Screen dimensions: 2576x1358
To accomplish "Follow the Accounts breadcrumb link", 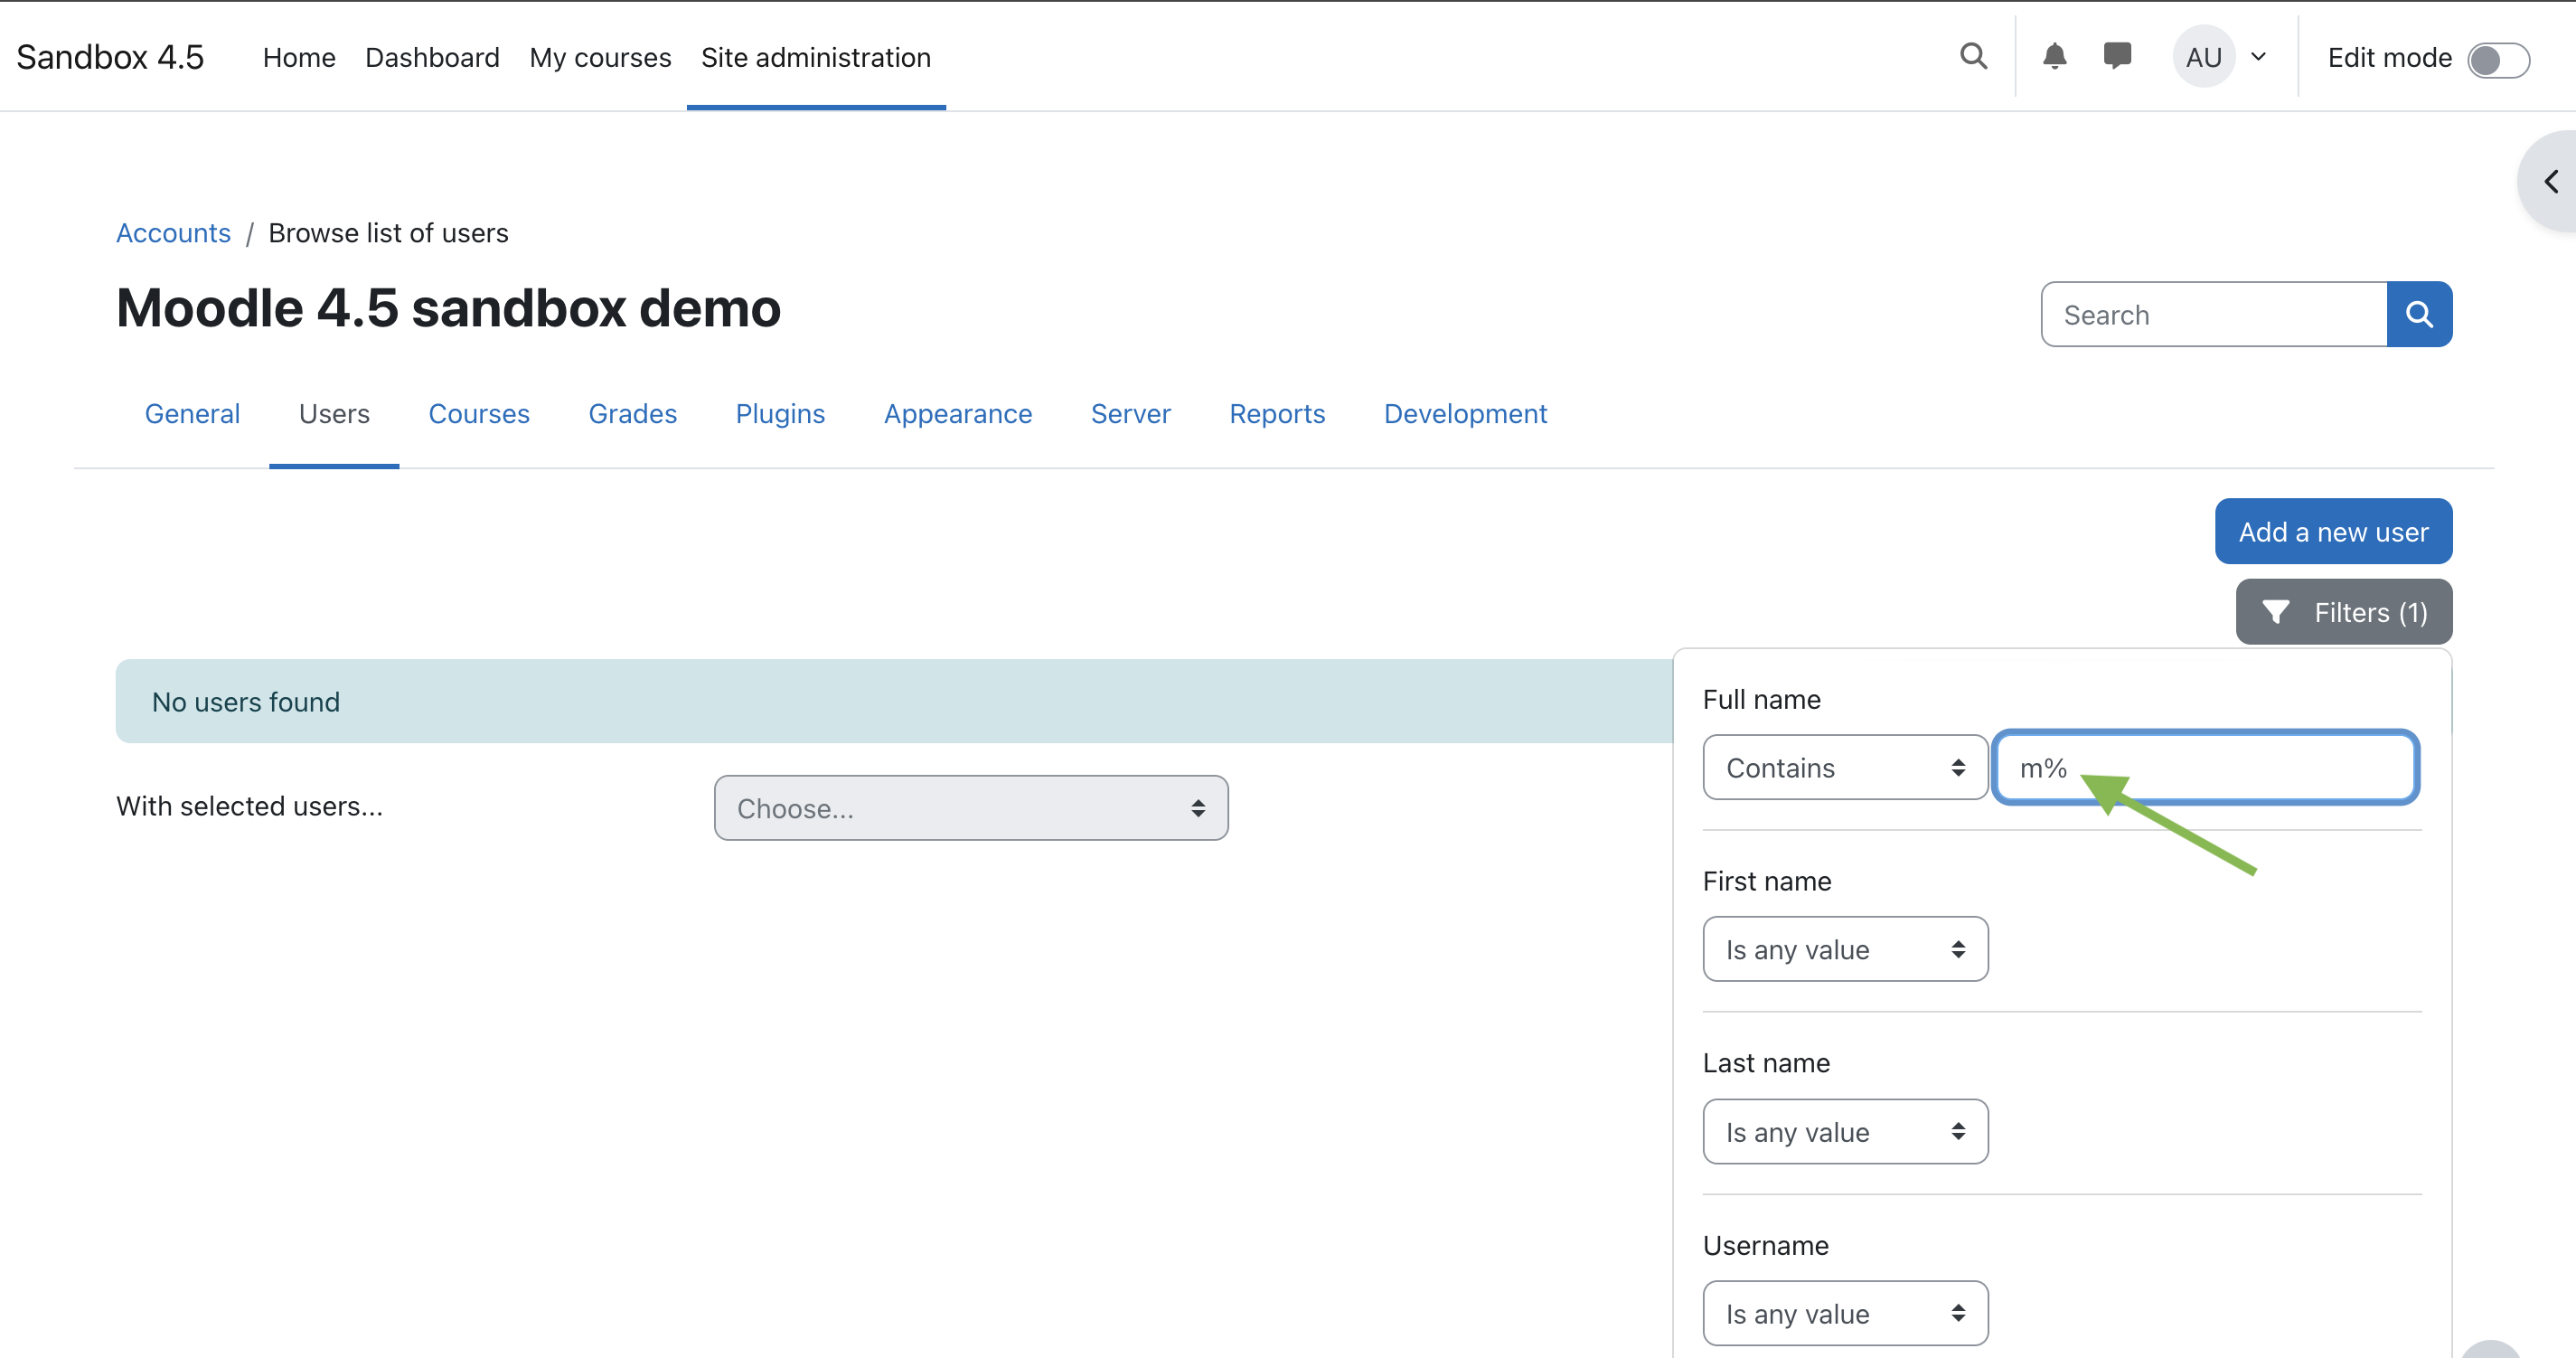I will pos(173,232).
